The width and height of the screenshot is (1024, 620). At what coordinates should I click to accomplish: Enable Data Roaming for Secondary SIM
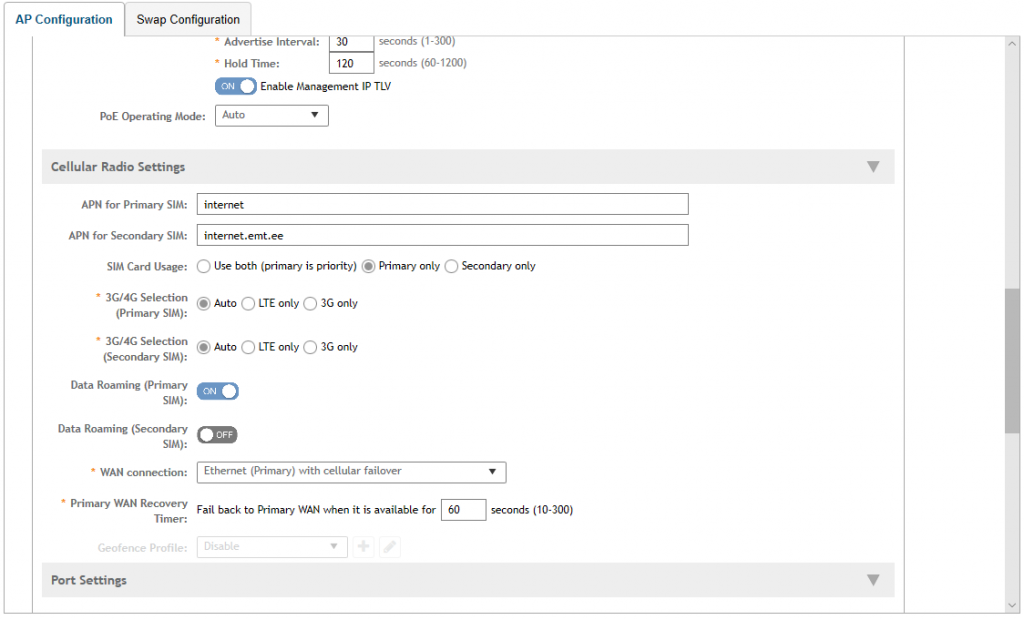click(217, 435)
